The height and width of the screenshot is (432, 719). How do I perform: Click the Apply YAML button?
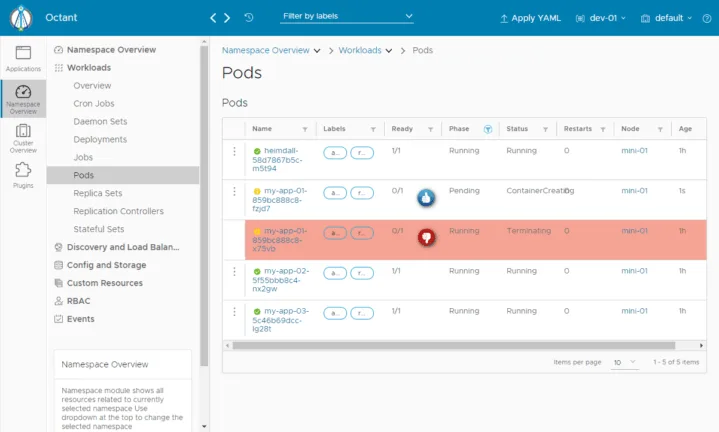530,18
